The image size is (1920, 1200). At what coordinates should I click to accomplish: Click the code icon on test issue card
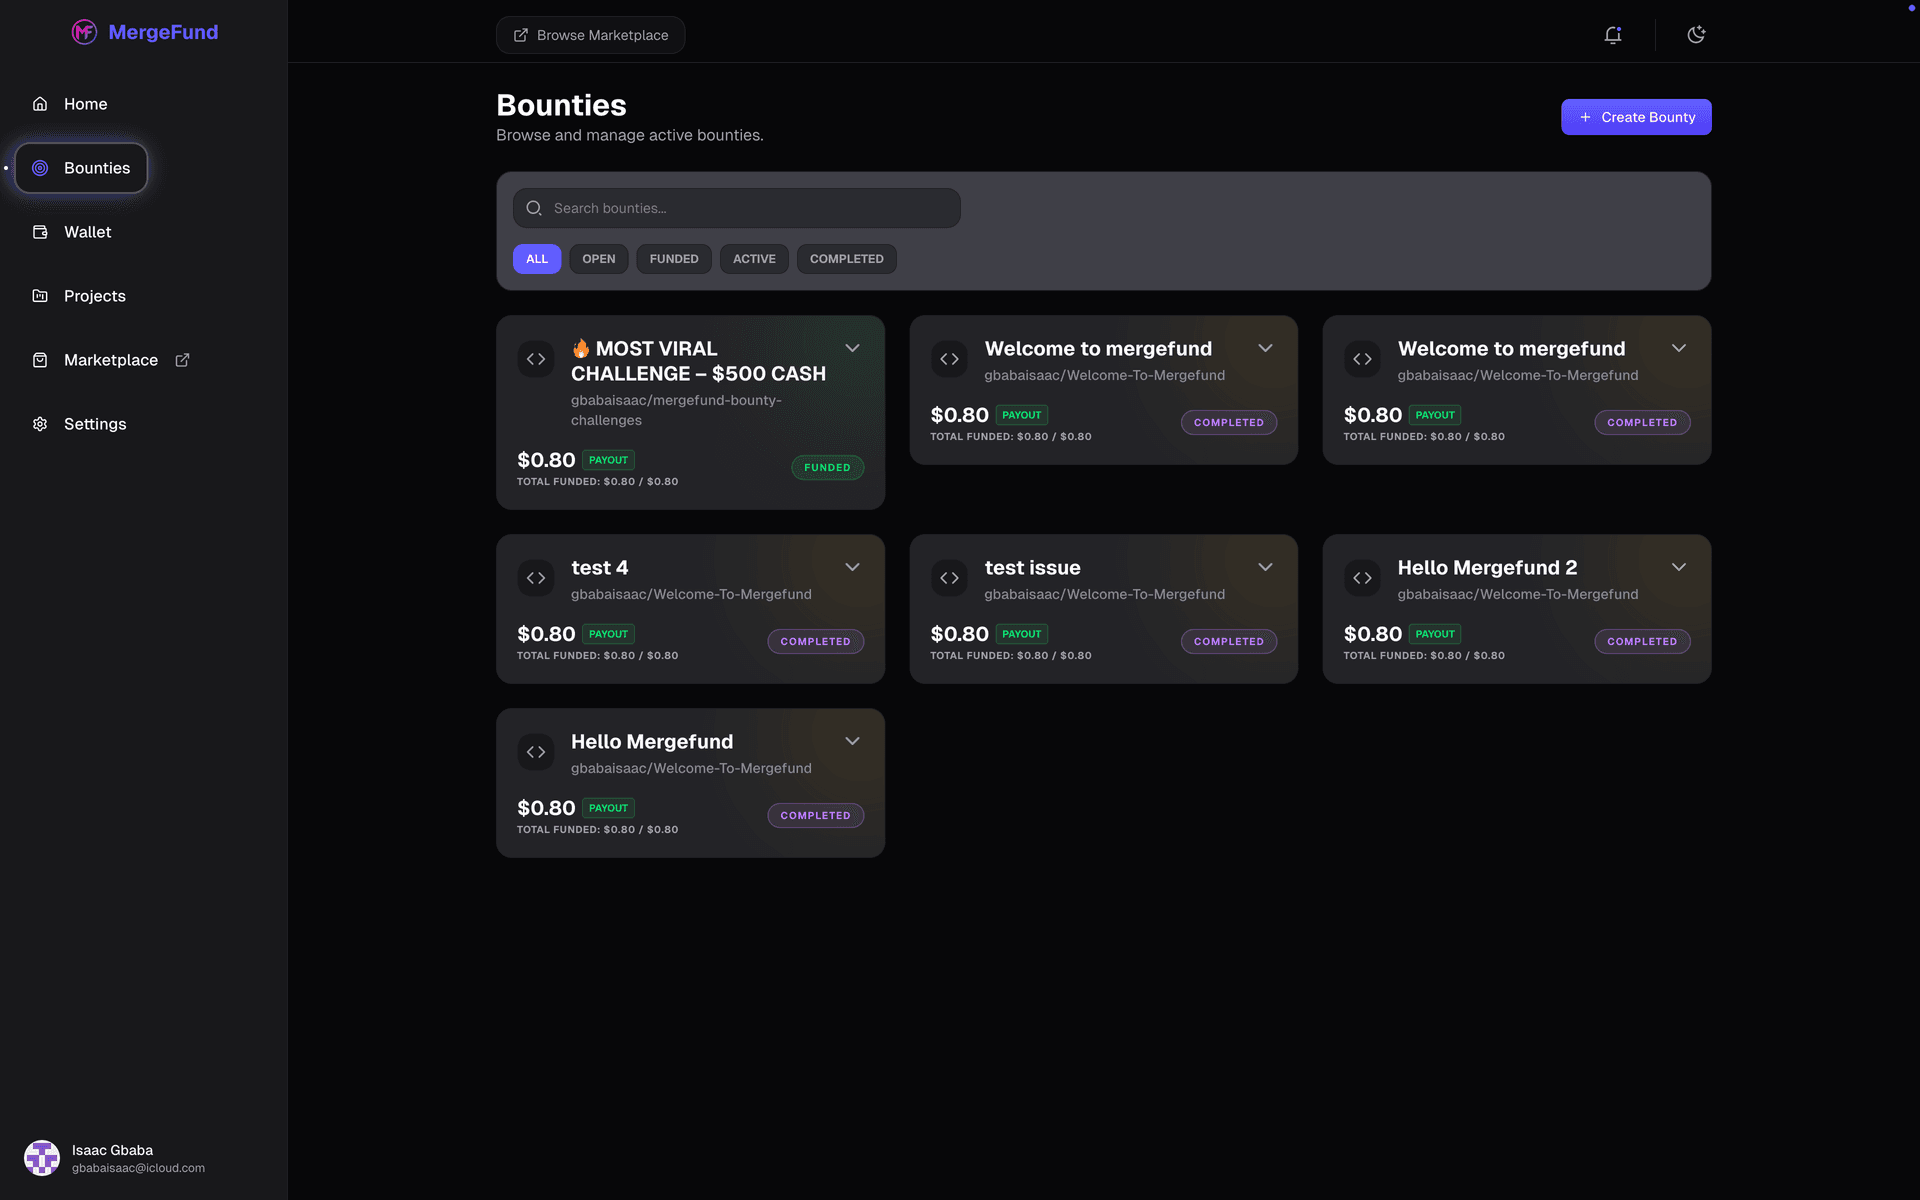tap(948, 577)
